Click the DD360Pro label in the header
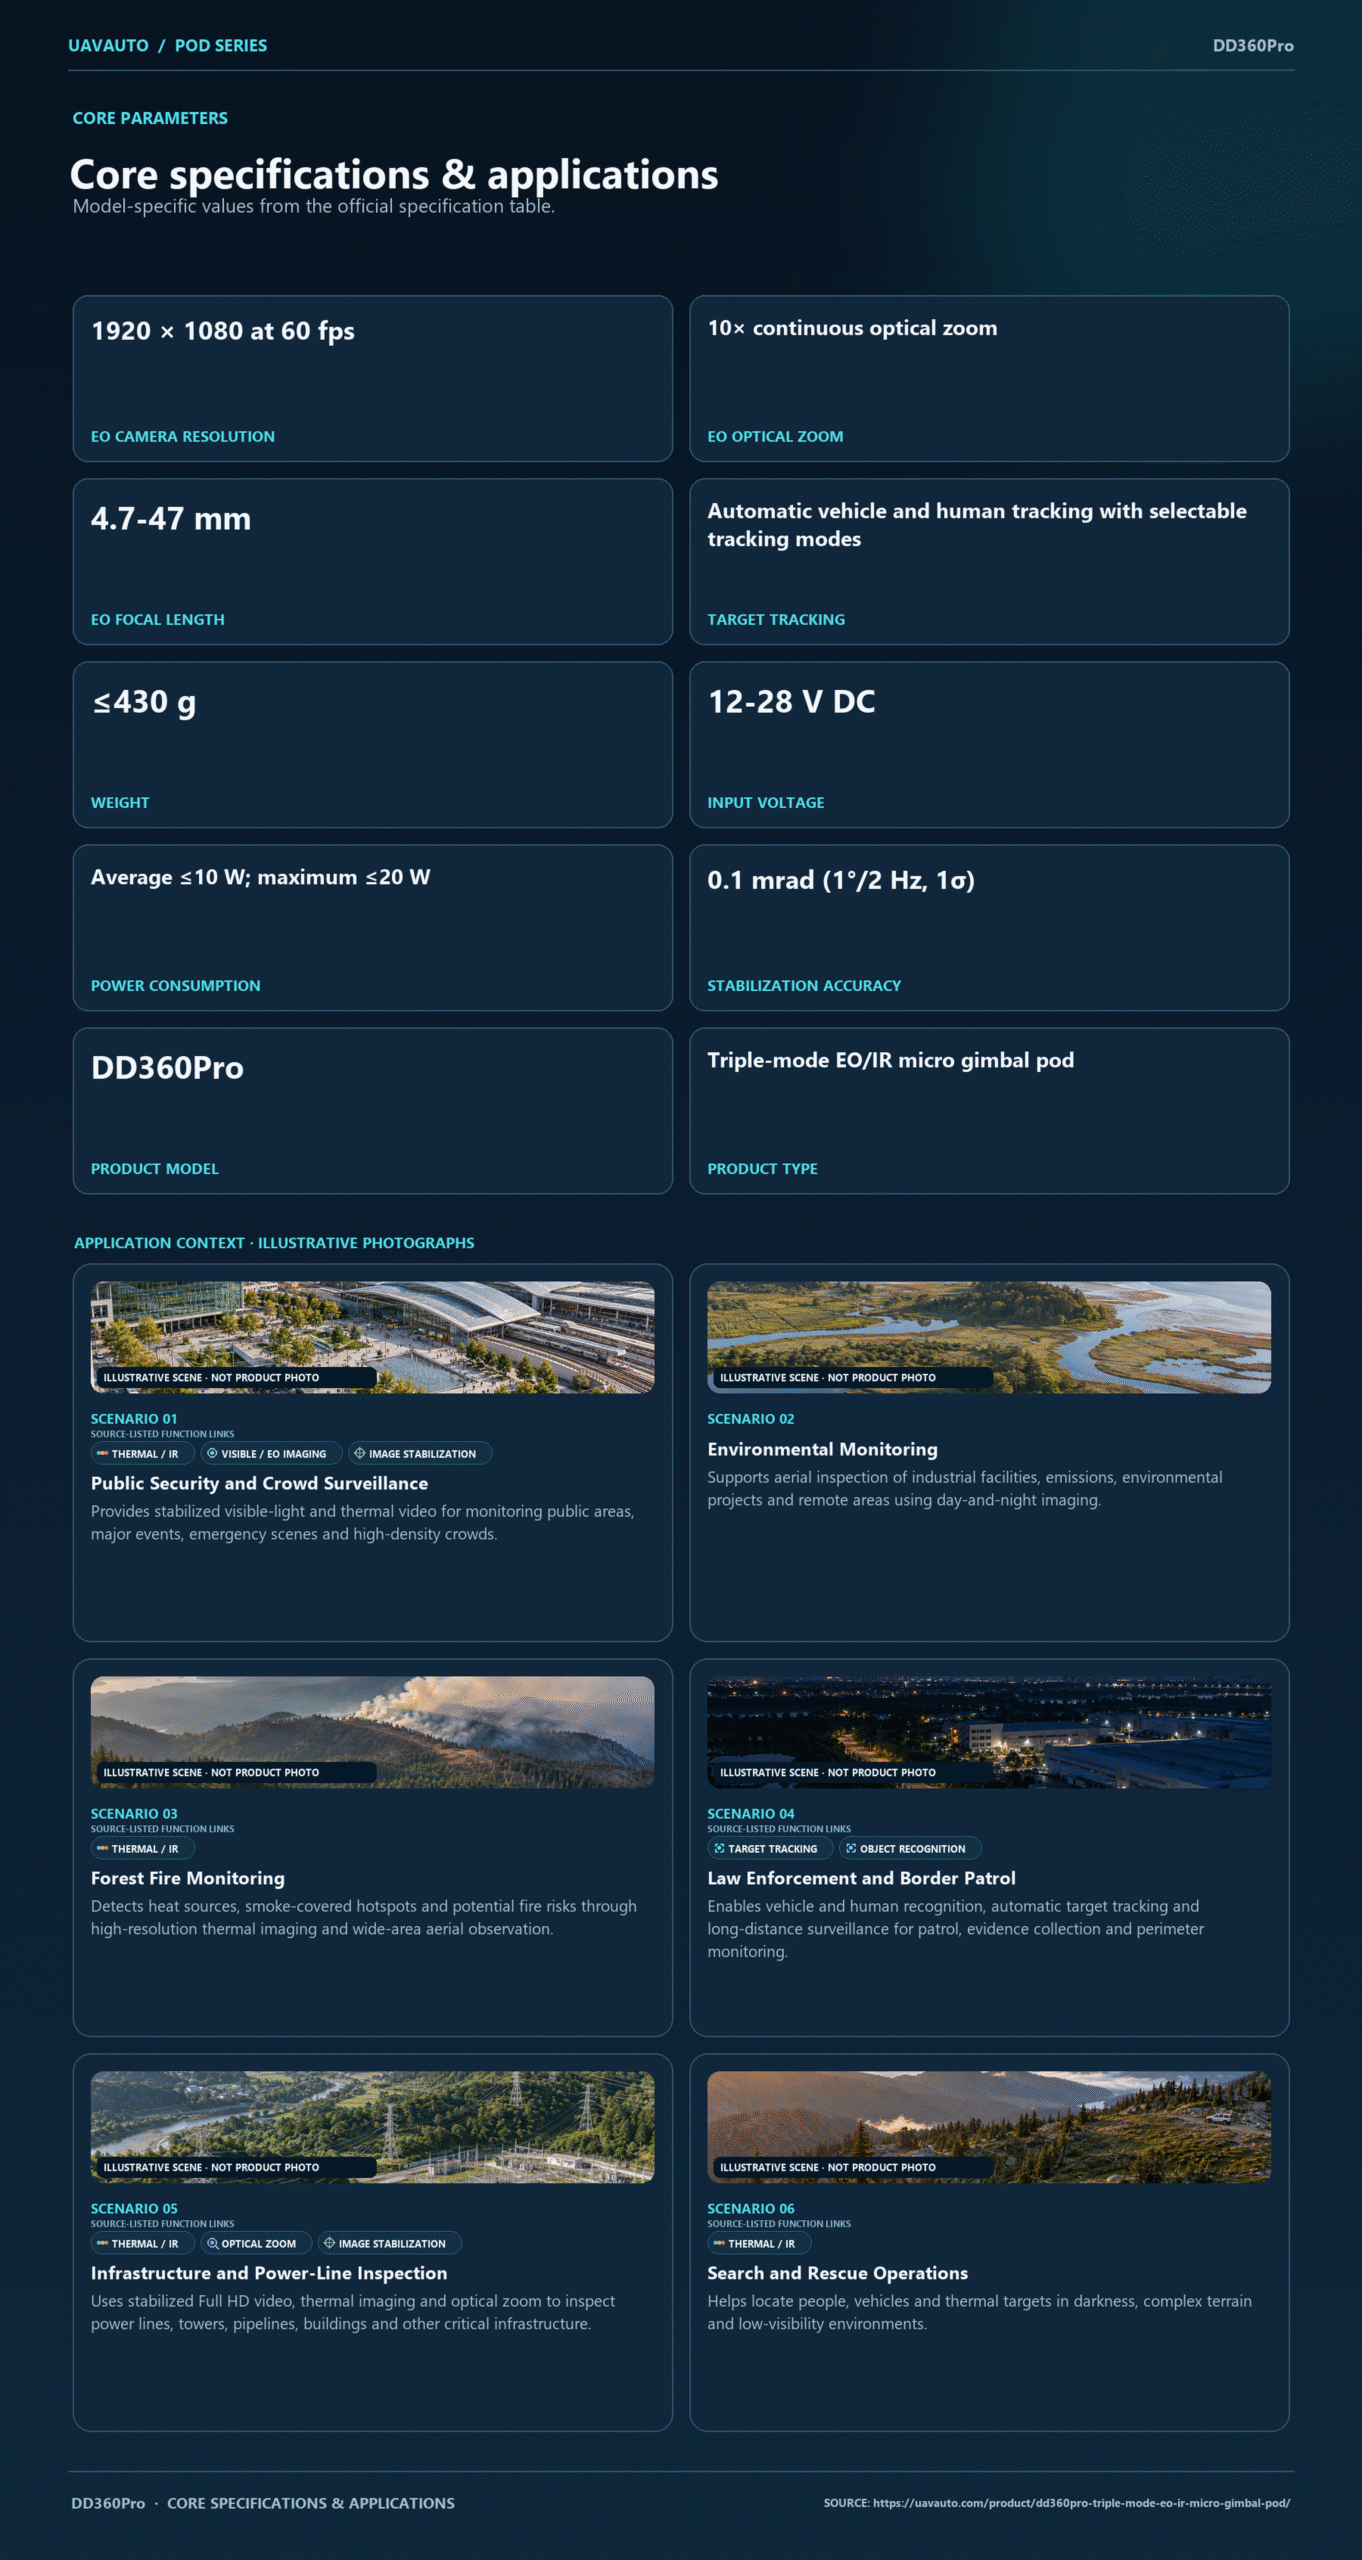The image size is (1362, 2560). tap(1253, 46)
